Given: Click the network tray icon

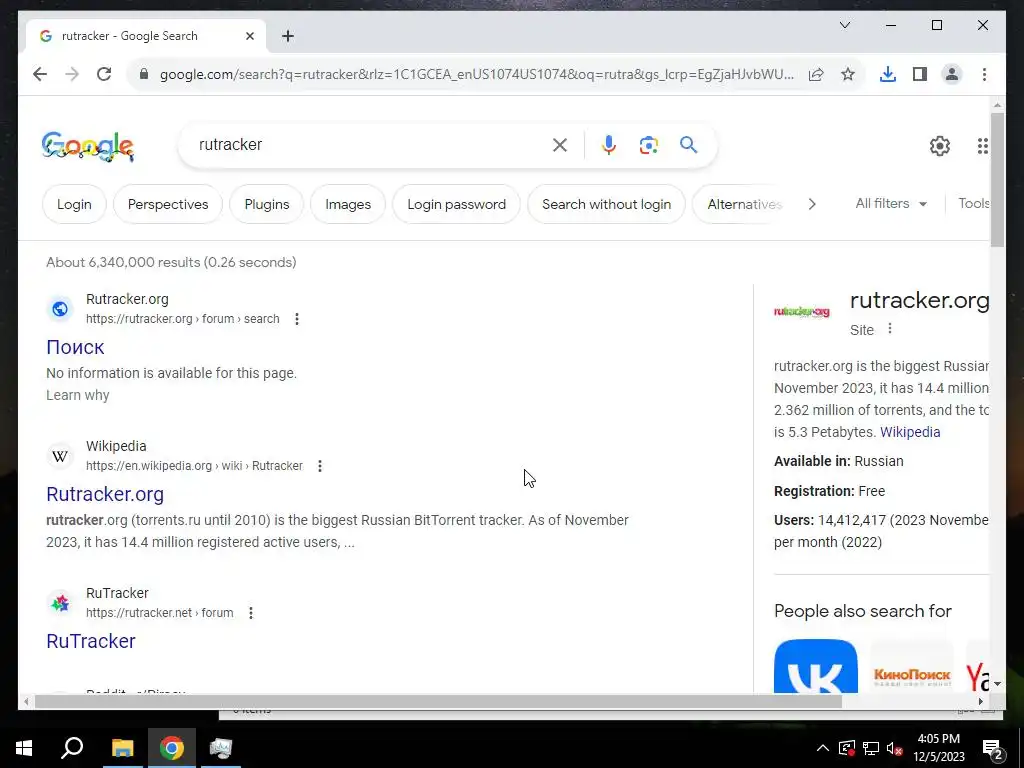Looking at the screenshot, I should [871, 748].
